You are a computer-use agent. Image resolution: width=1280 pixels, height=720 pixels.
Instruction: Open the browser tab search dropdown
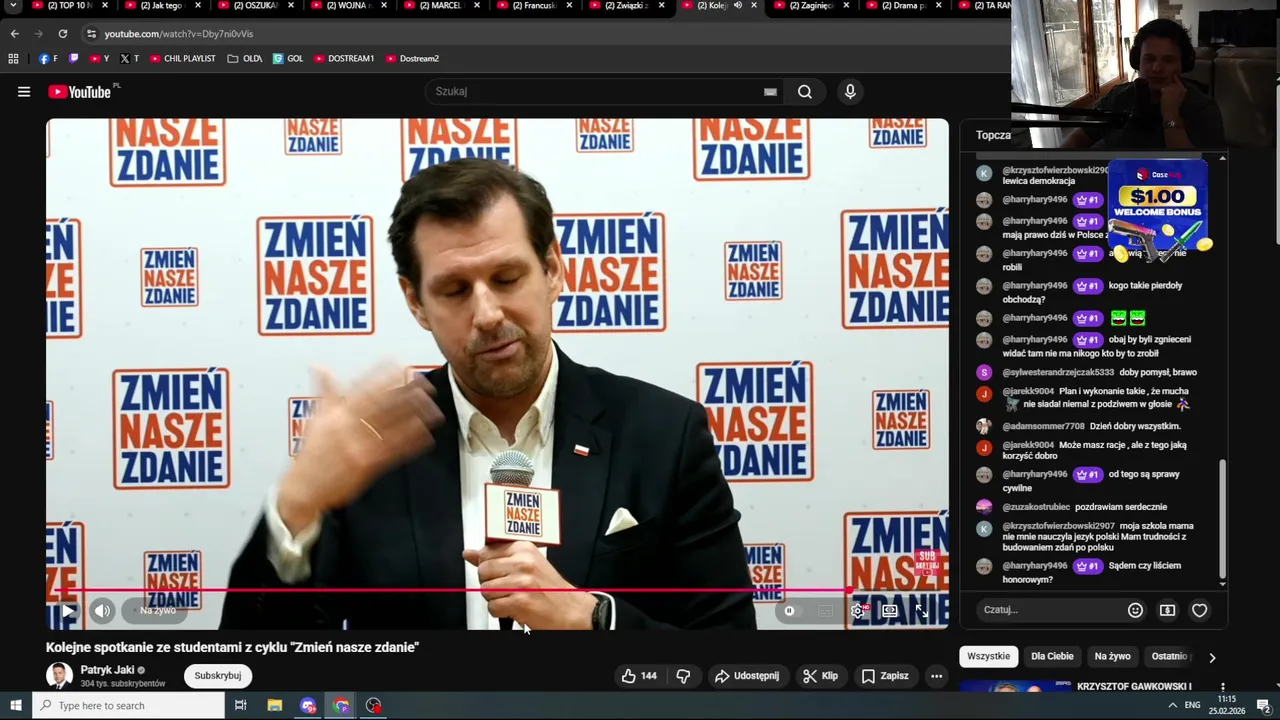click(x=12, y=6)
